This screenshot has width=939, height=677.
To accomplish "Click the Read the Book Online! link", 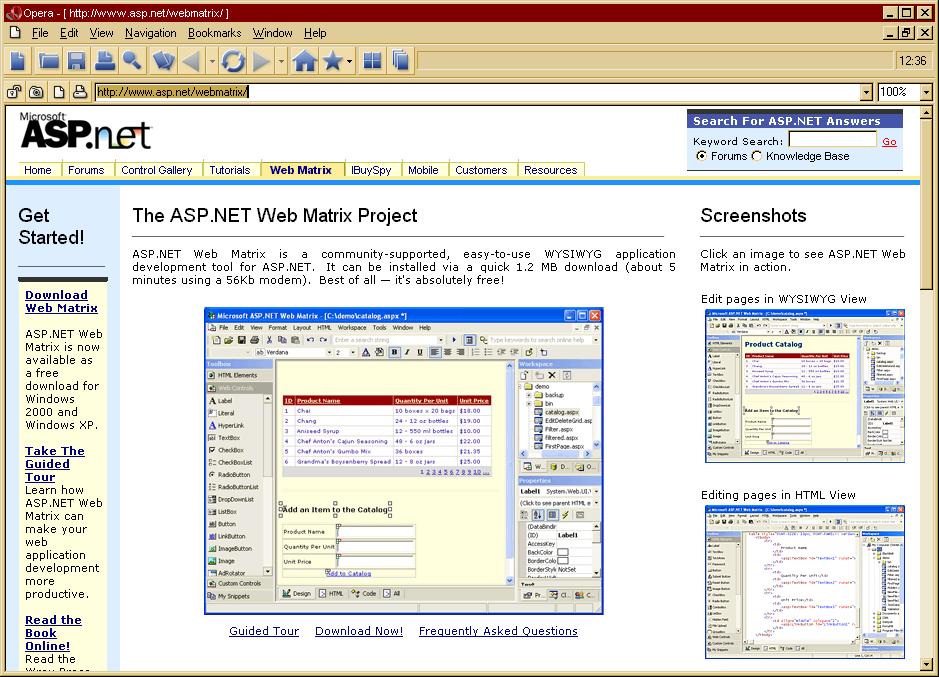I will [x=53, y=633].
